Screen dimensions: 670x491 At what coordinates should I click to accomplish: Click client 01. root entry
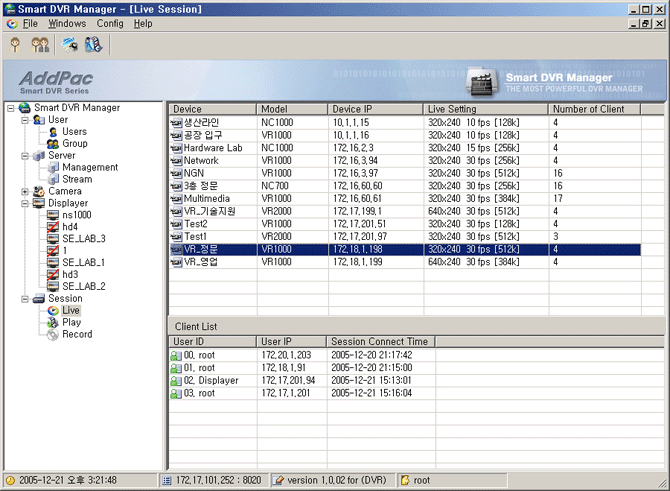(199, 368)
